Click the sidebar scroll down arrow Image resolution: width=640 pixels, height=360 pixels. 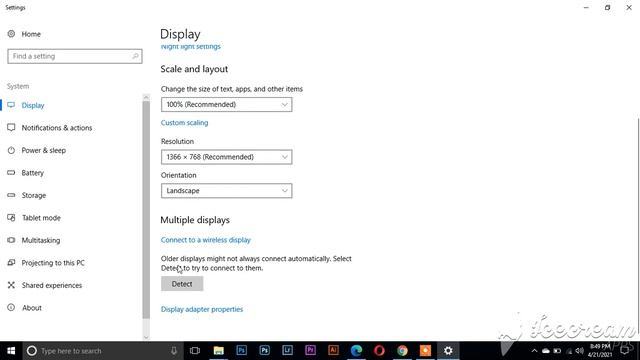(x=146, y=337)
